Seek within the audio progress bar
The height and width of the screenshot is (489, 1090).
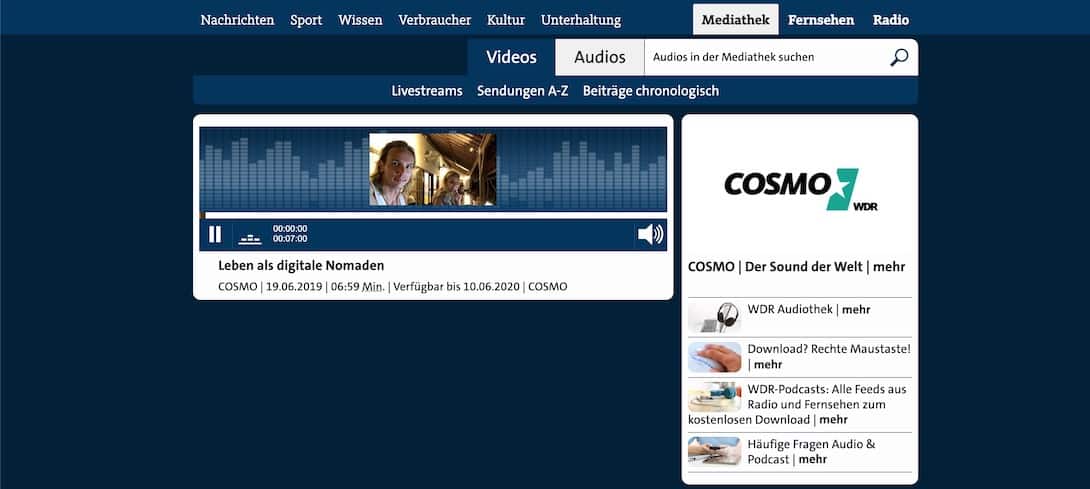click(433, 216)
